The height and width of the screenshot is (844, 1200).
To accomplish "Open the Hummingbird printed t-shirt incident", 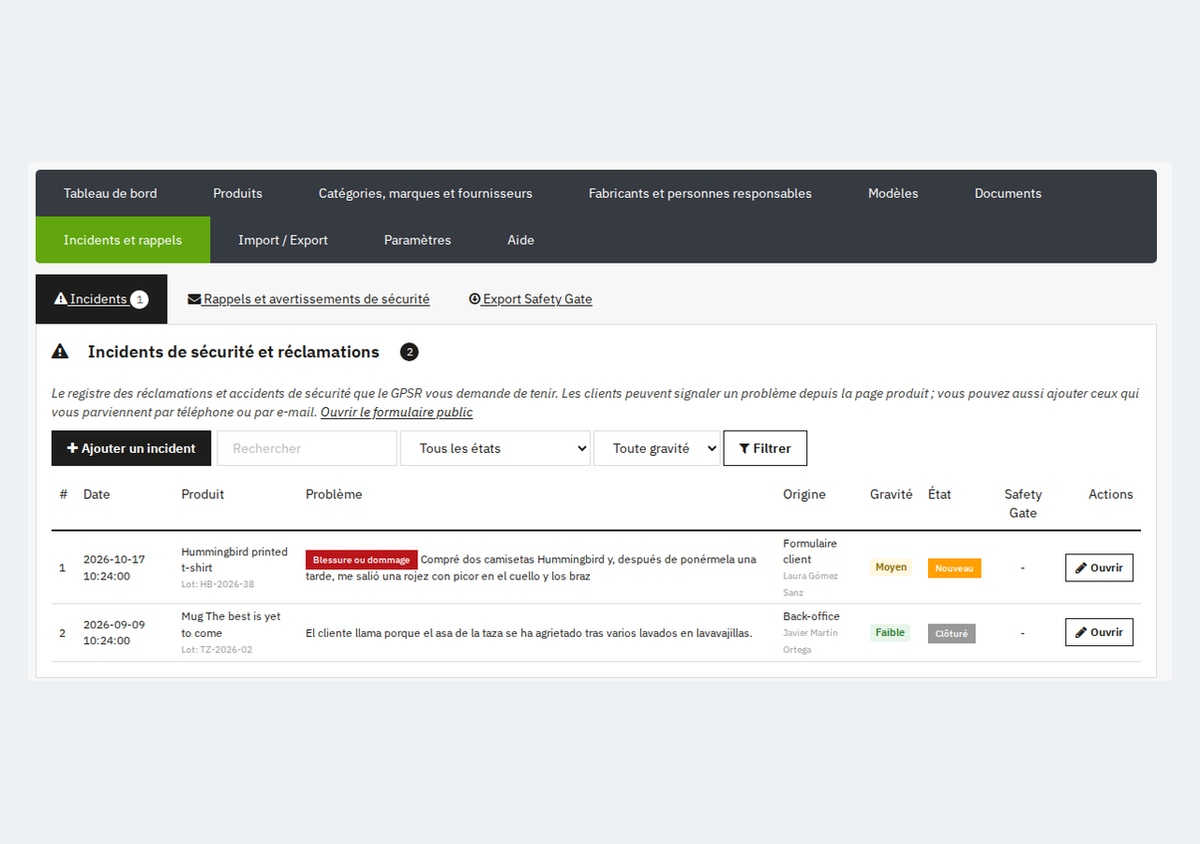I will click(1099, 567).
